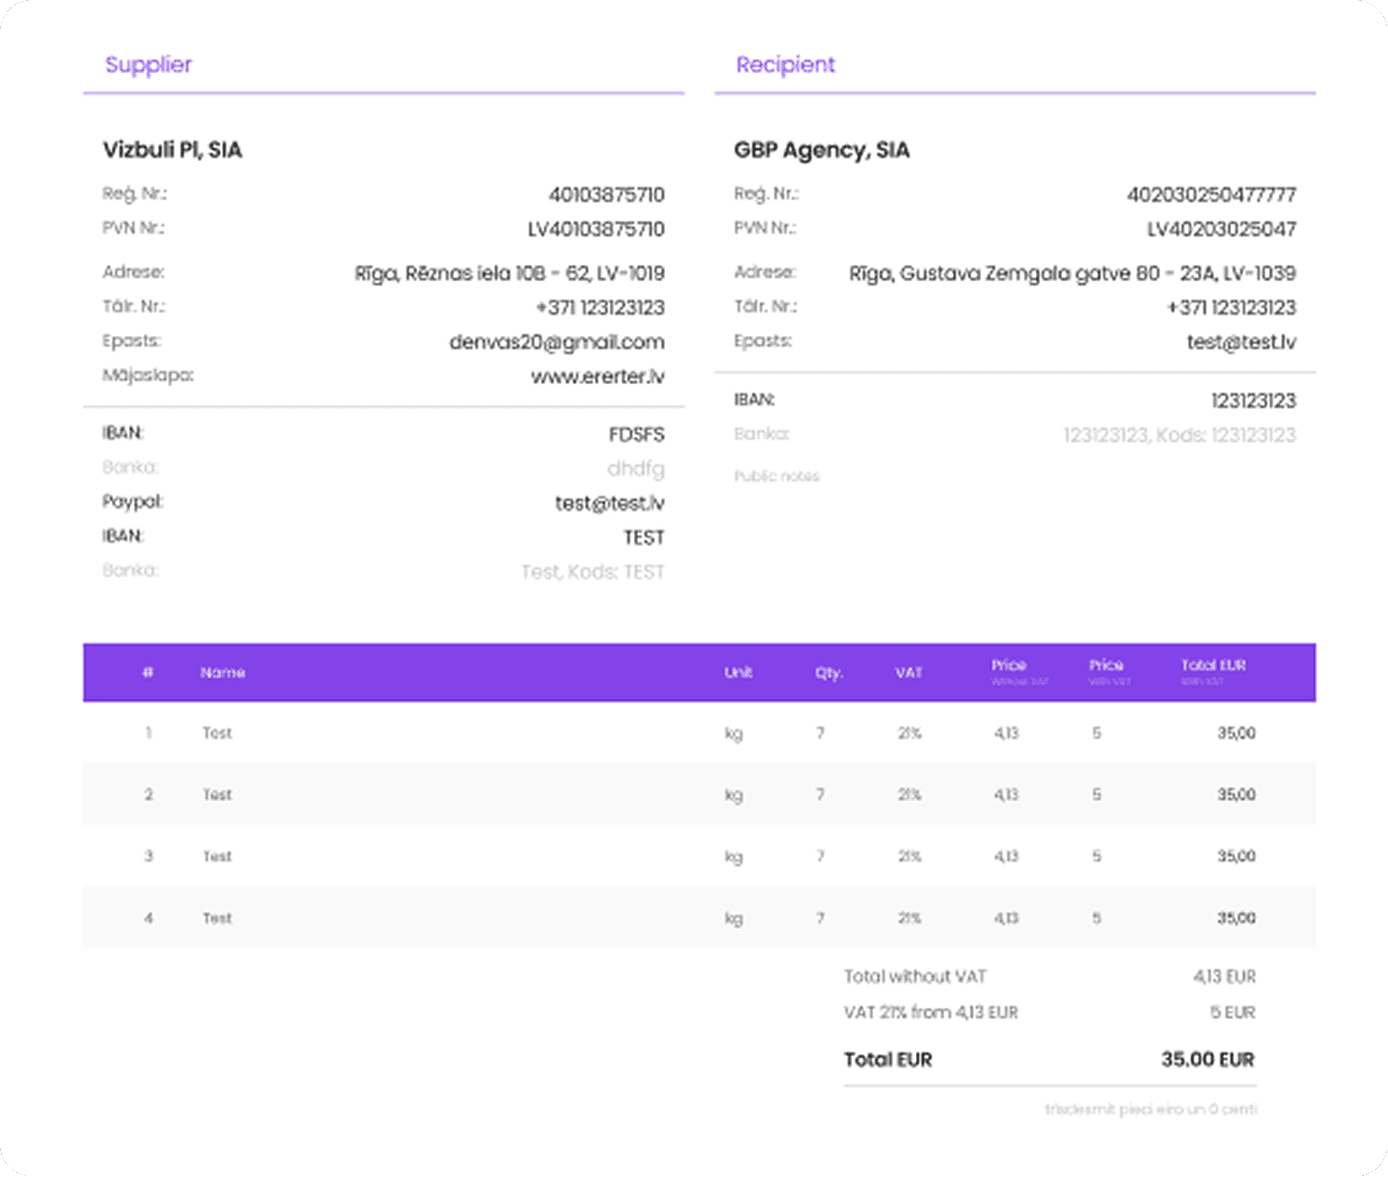The image size is (1388, 1177).
Task: Click the supplier Paypal address value
Action: [x=609, y=503]
